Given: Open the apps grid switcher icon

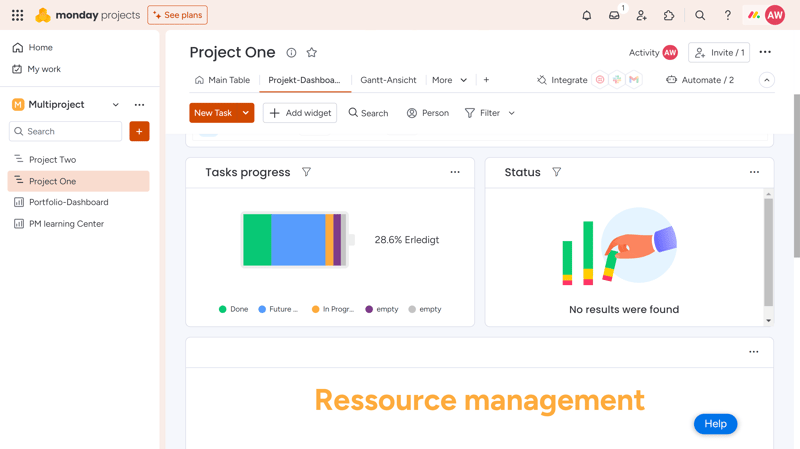Looking at the screenshot, I should click(17, 15).
